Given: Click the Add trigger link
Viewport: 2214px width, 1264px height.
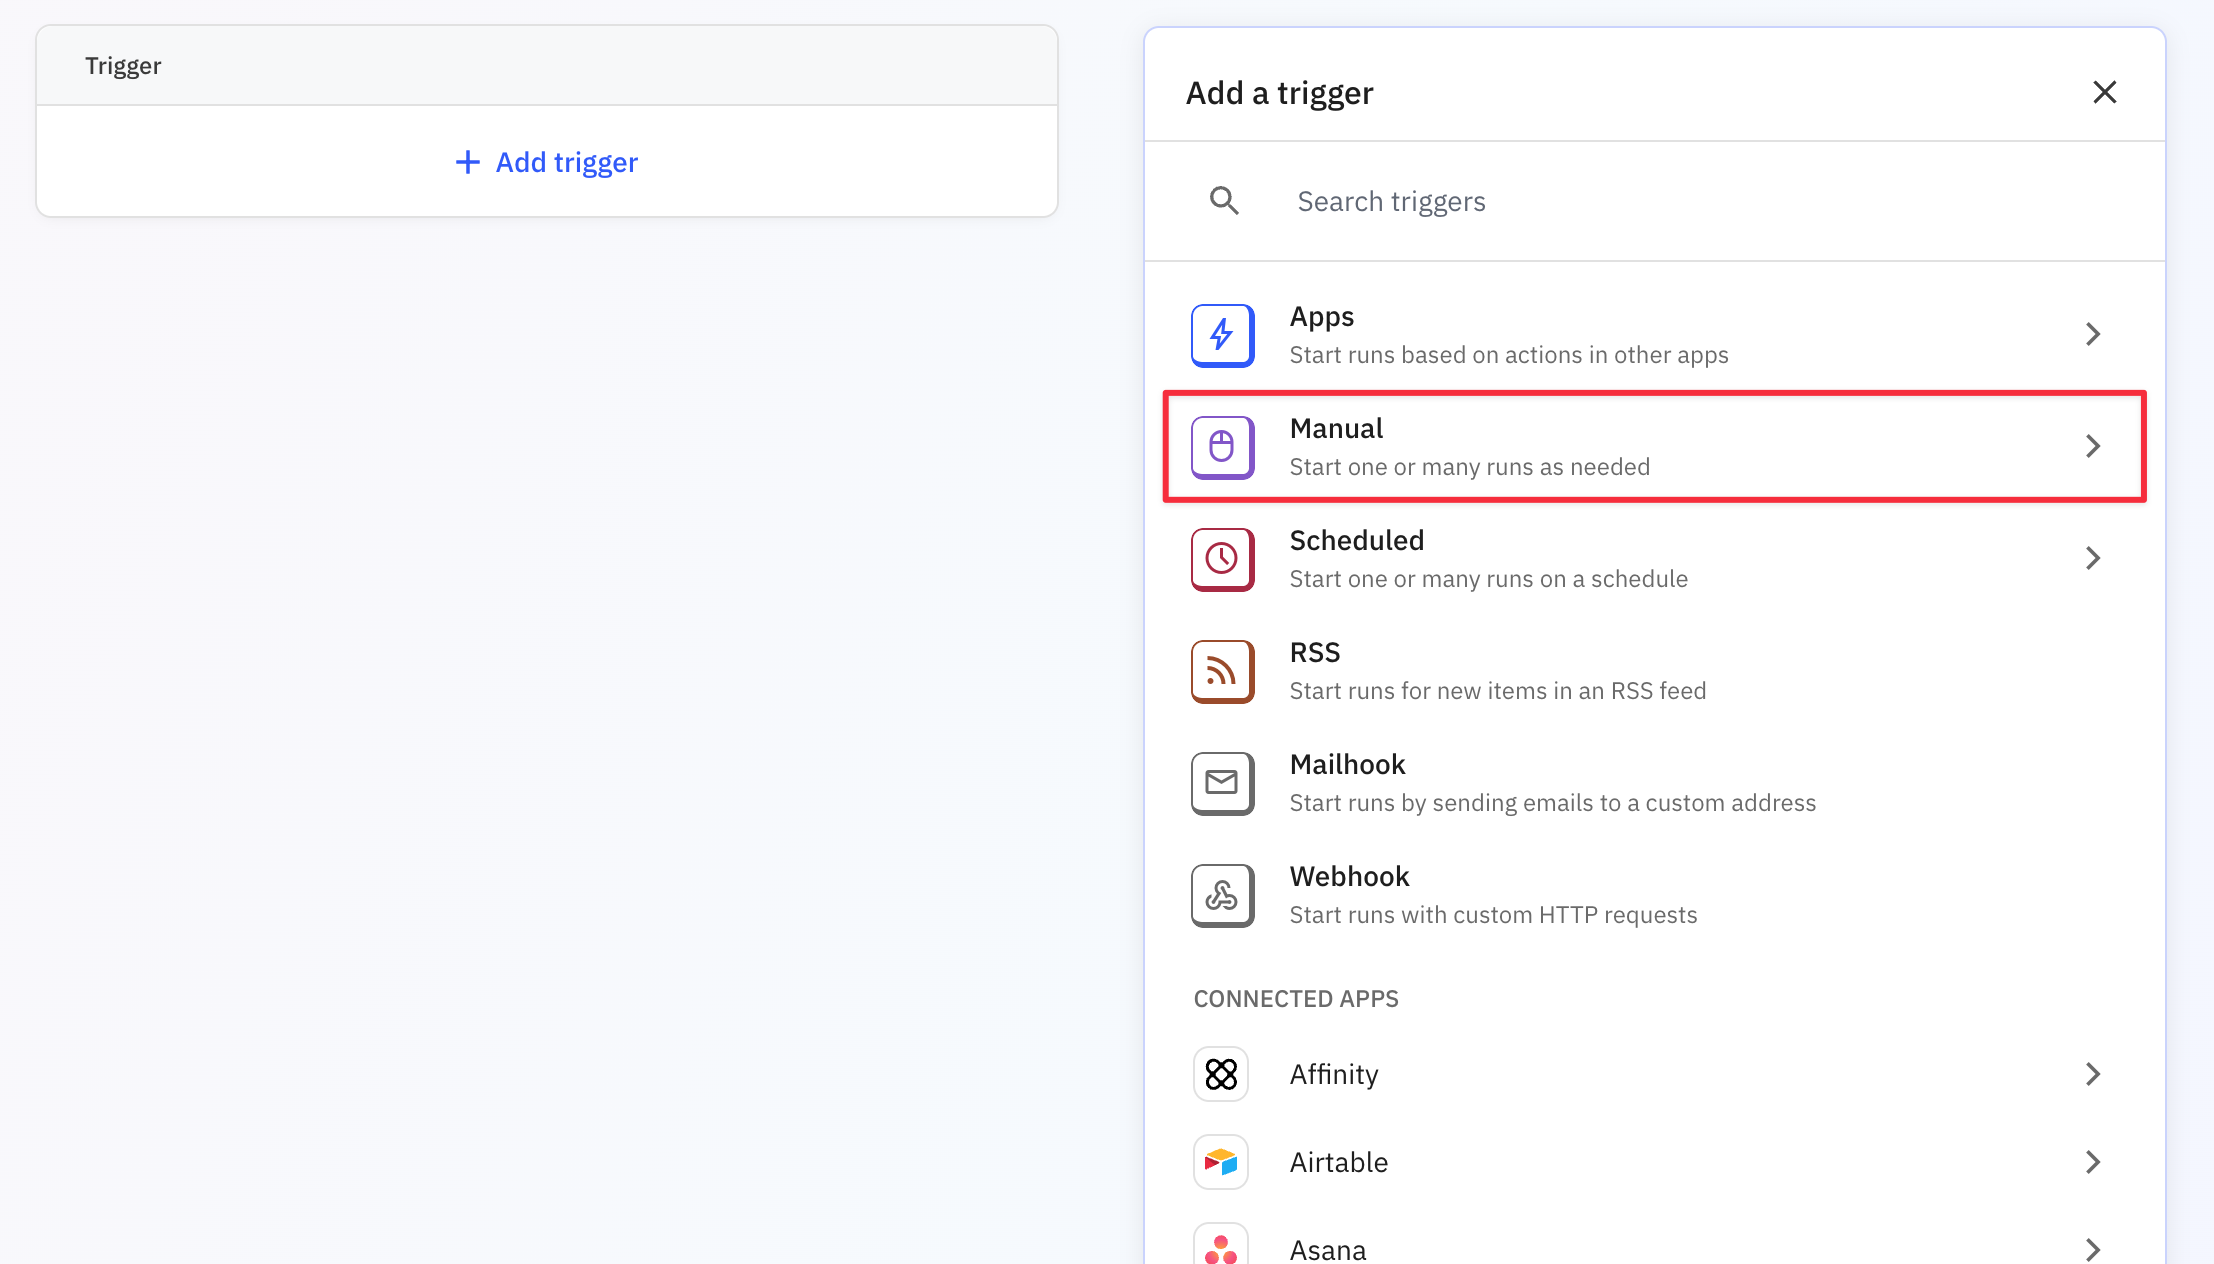Looking at the screenshot, I should click(547, 162).
